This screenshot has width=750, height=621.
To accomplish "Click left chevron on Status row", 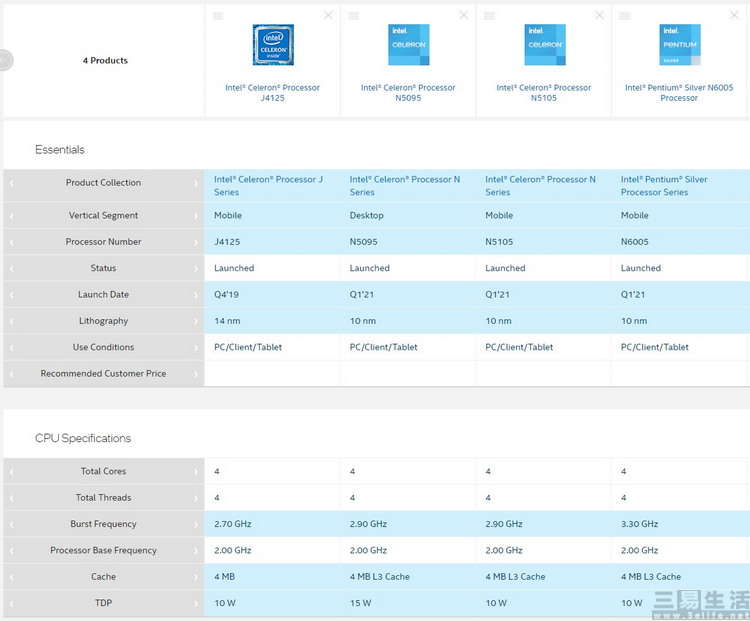I will (11, 269).
